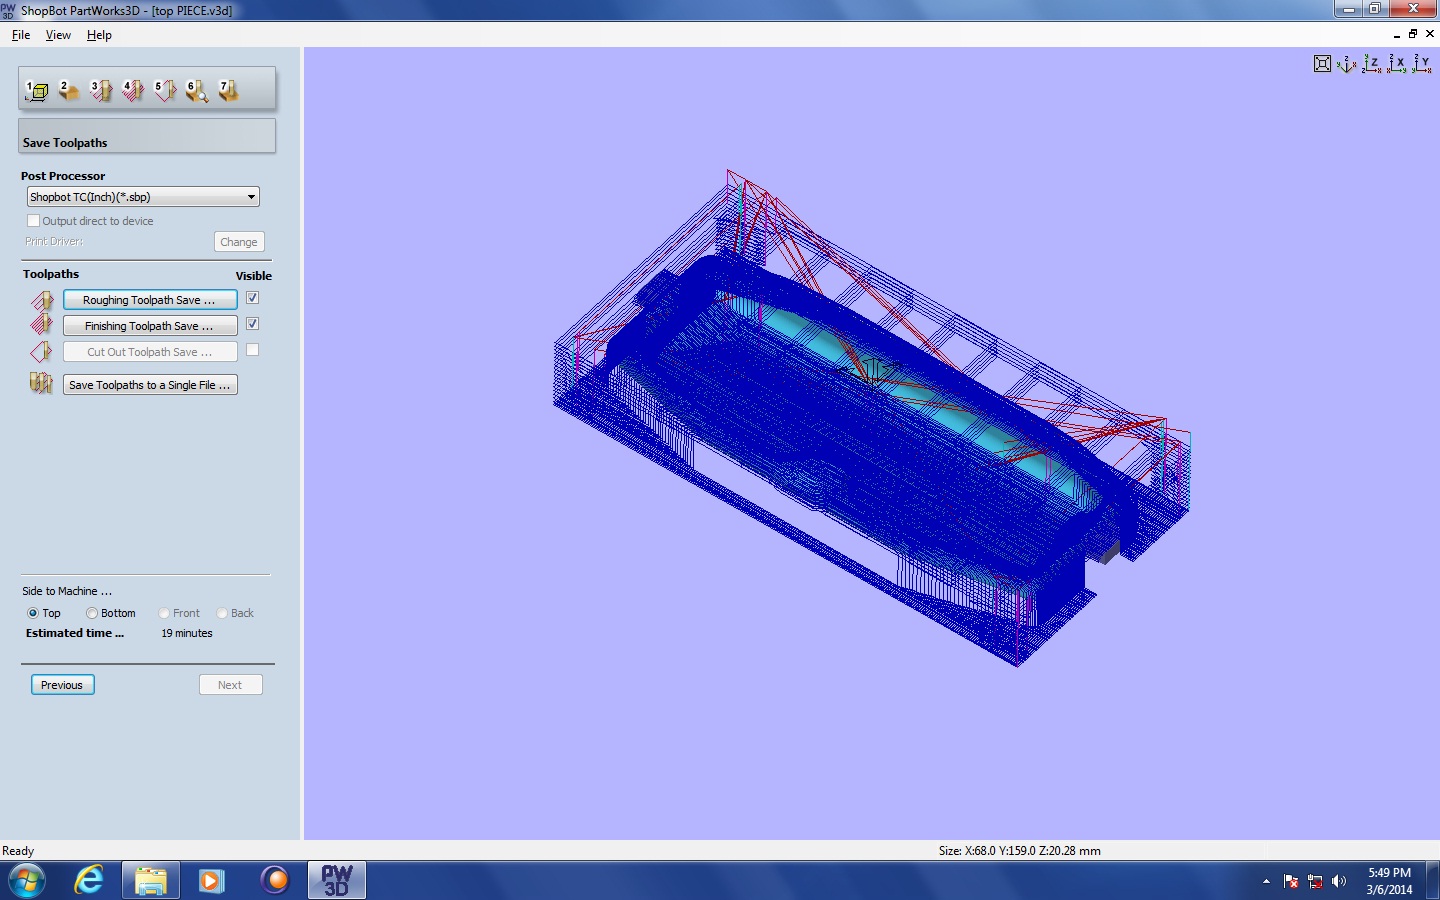This screenshot has width=1440, height=900.
Task: Select the Back side radio button
Action: [x=222, y=613]
